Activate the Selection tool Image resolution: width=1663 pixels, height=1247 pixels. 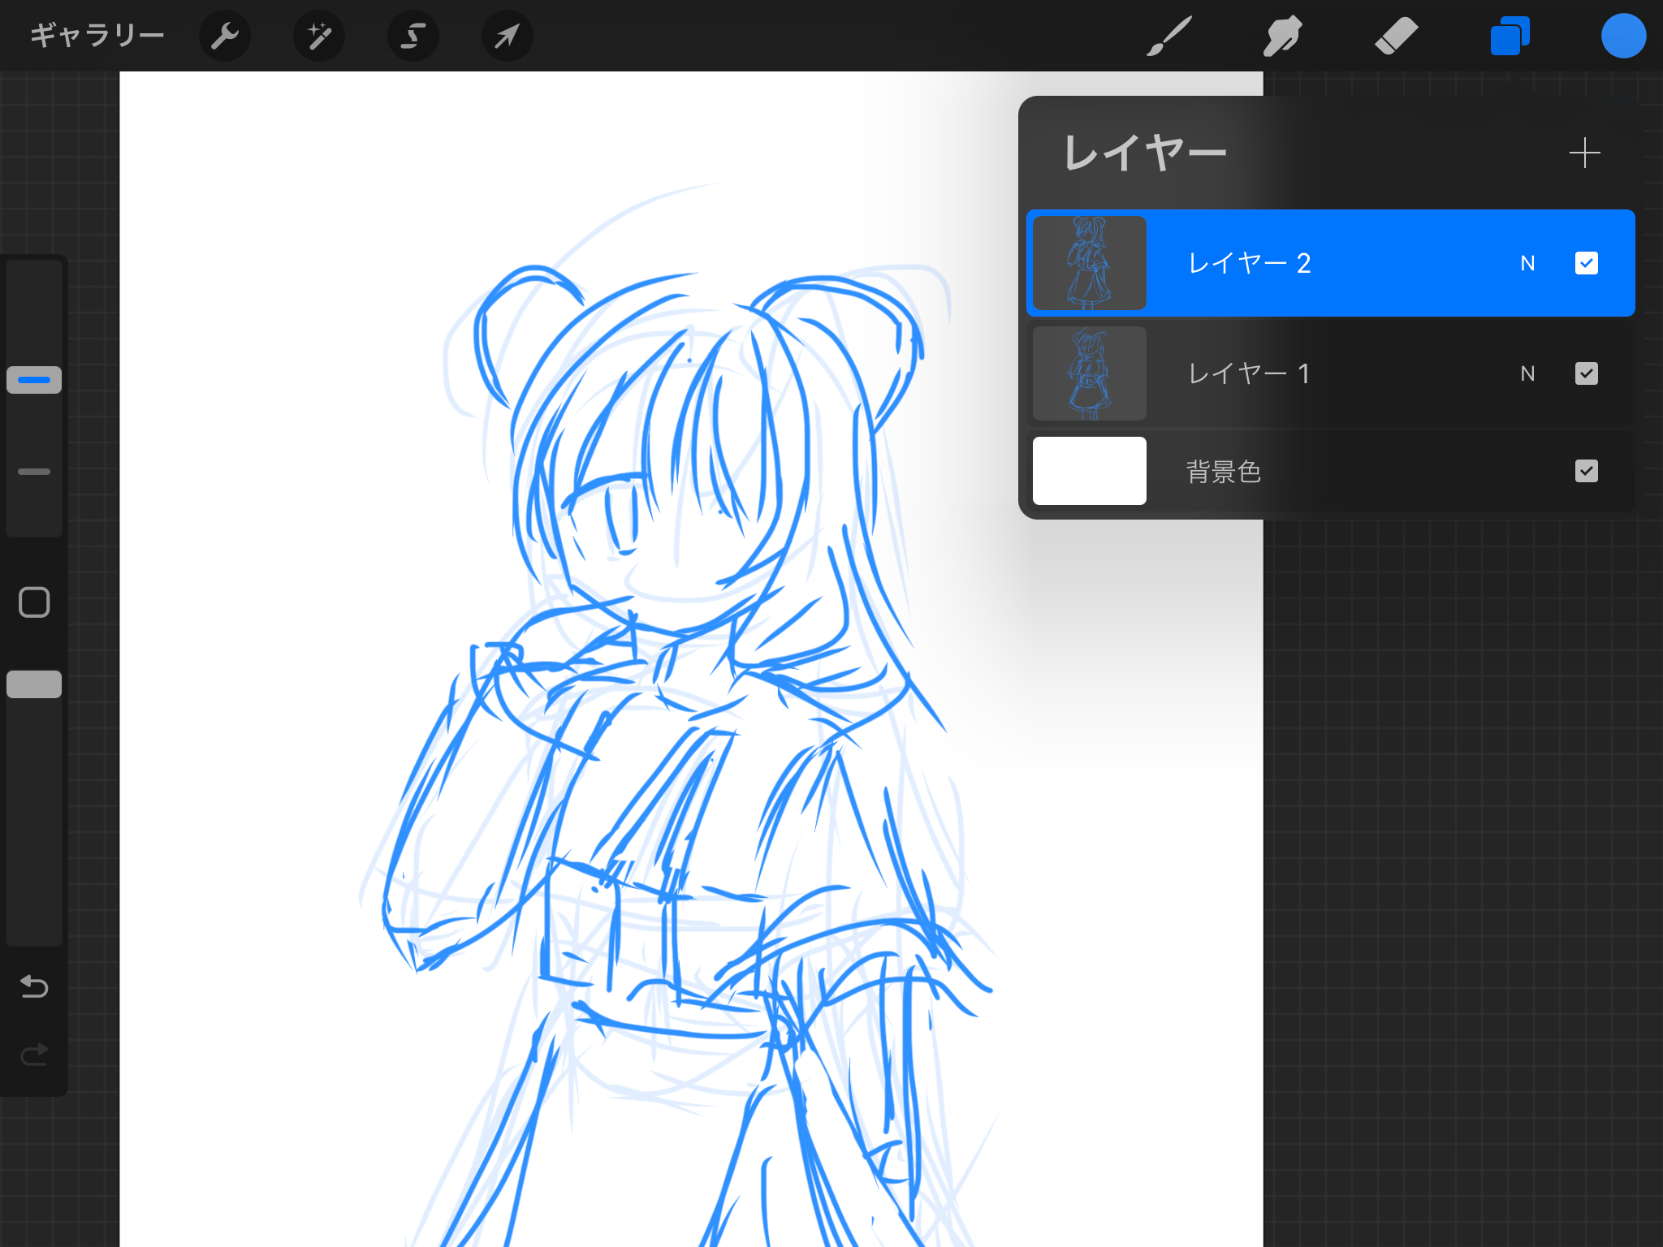point(412,37)
